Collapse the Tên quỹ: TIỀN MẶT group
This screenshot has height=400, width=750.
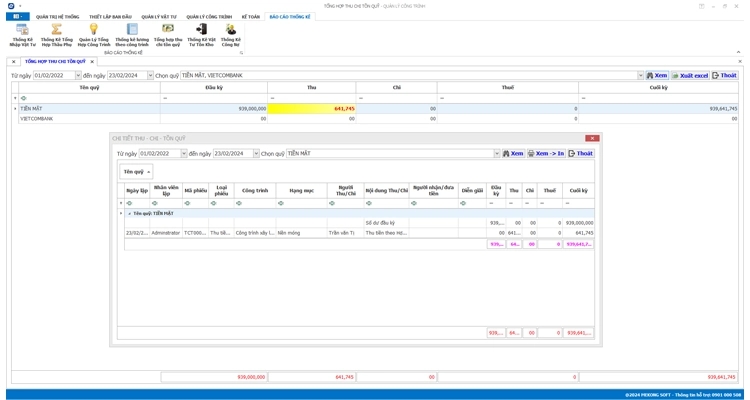tap(129, 213)
